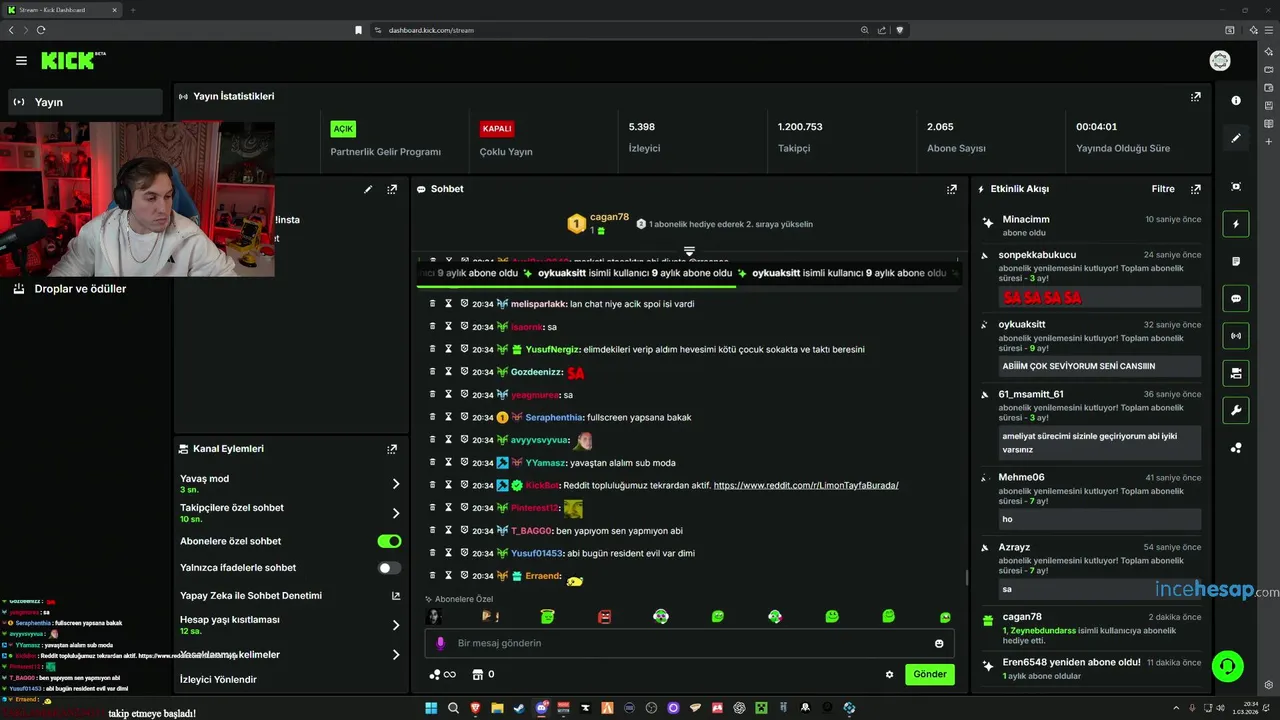Toggle the lightning activity feed icon in sidebar
This screenshot has width=1280, height=720.
coord(1236,224)
